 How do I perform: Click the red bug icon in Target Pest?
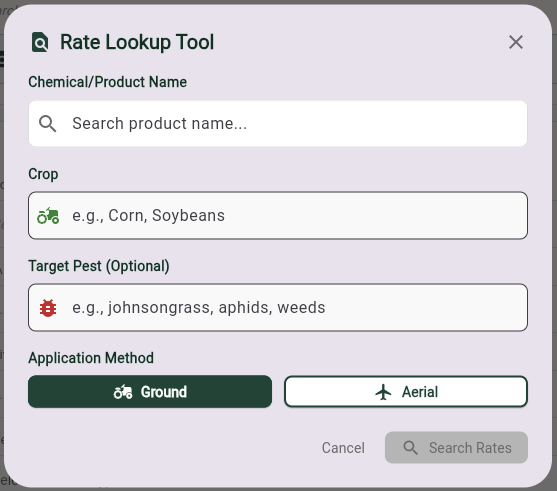point(48,308)
